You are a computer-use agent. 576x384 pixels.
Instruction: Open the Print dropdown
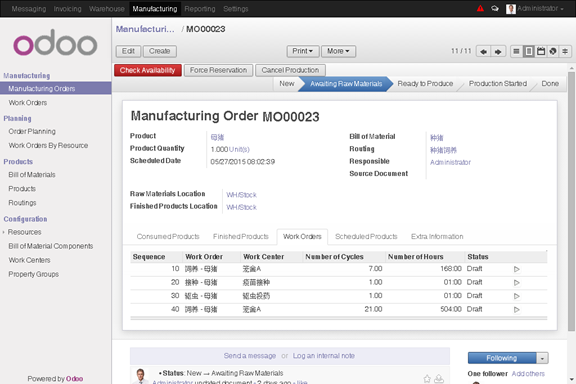302,51
